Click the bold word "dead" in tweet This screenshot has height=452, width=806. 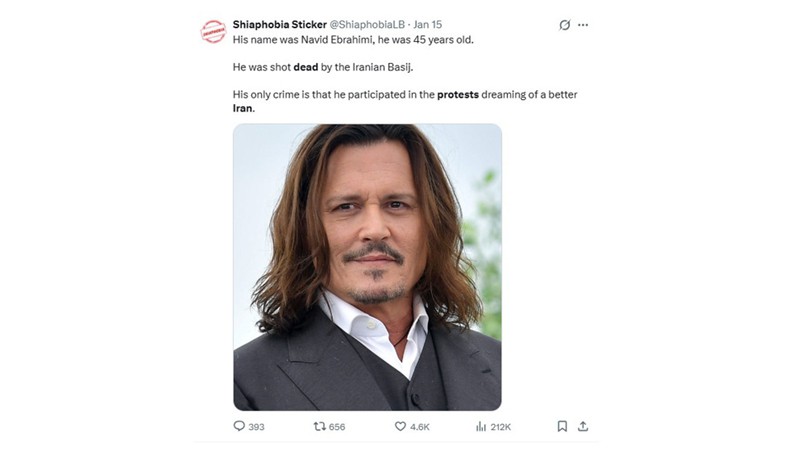pos(305,67)
